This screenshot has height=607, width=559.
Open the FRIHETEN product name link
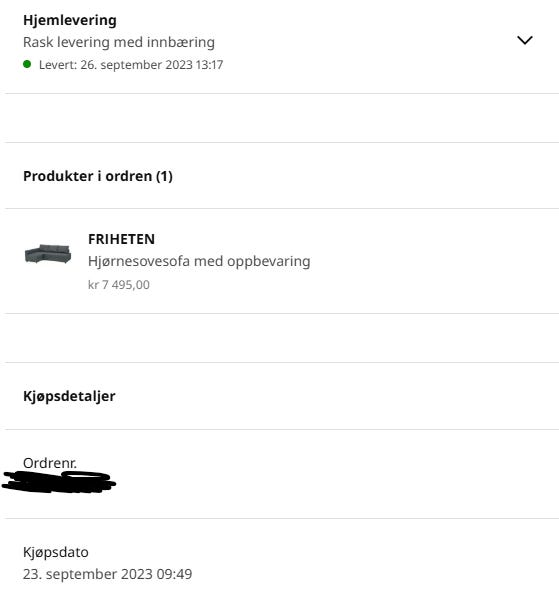click(x=121, y=239)
